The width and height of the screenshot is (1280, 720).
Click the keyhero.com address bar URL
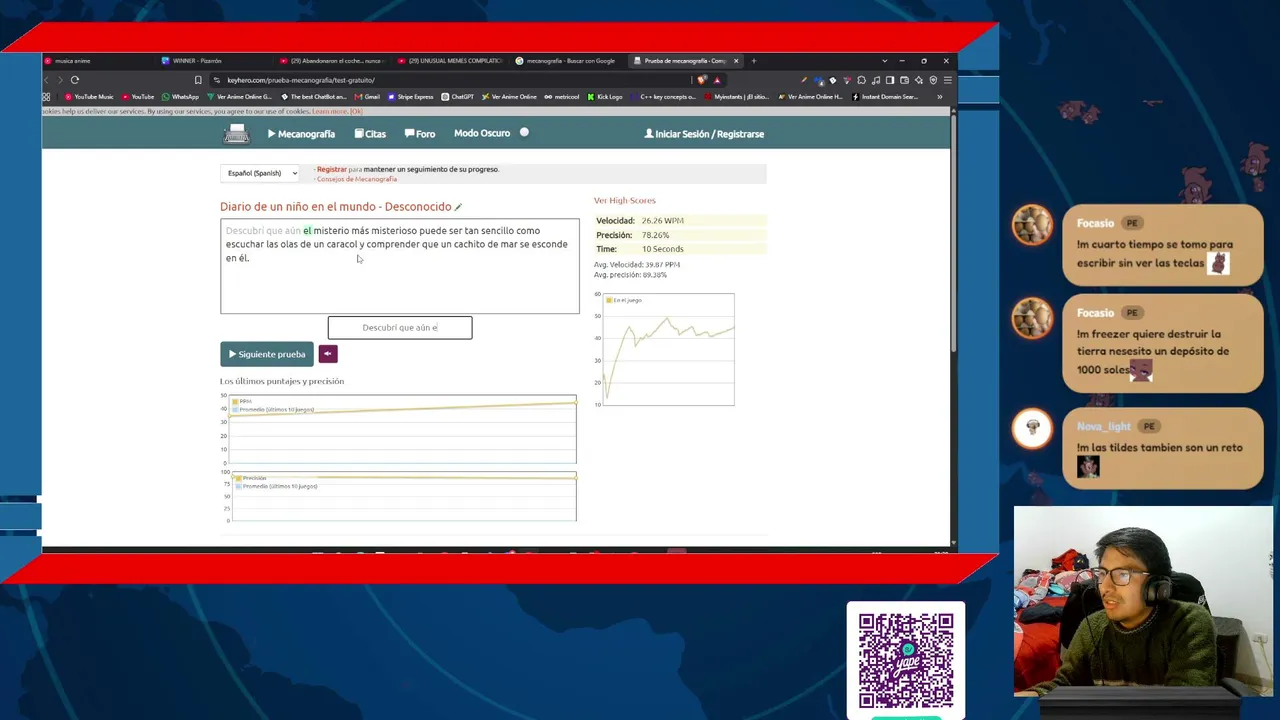pyautogui.click(x=301, y=80)
